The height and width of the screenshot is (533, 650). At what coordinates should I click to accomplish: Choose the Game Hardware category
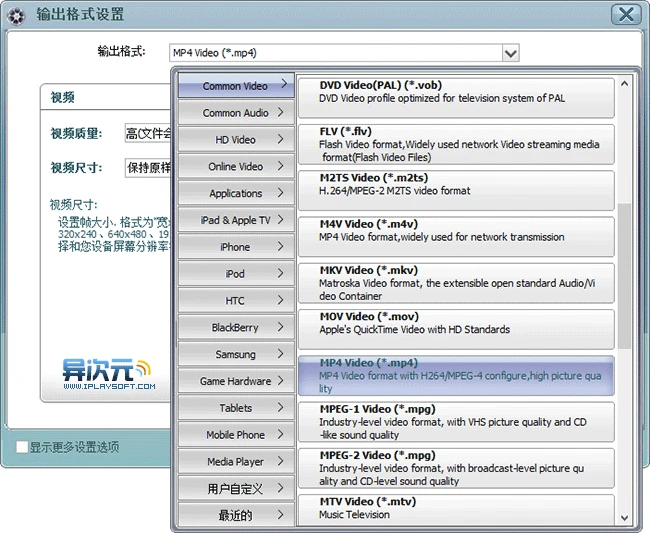[x=236, y=381]
